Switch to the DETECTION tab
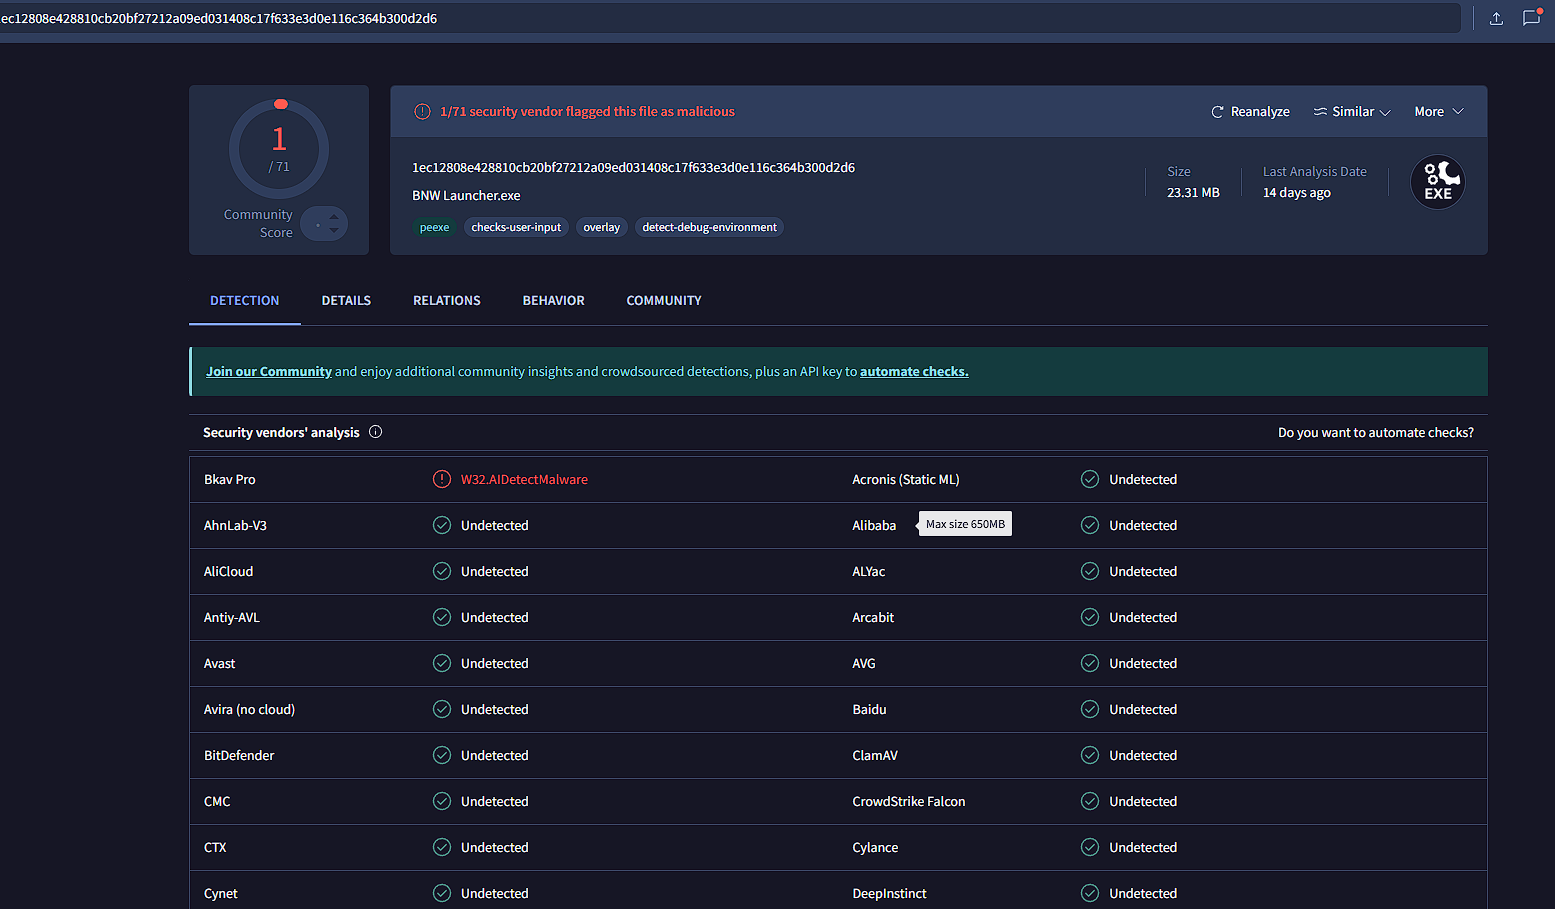This screenshot has height=909, width=1555. pyautogui.click(x=244, y=300)
